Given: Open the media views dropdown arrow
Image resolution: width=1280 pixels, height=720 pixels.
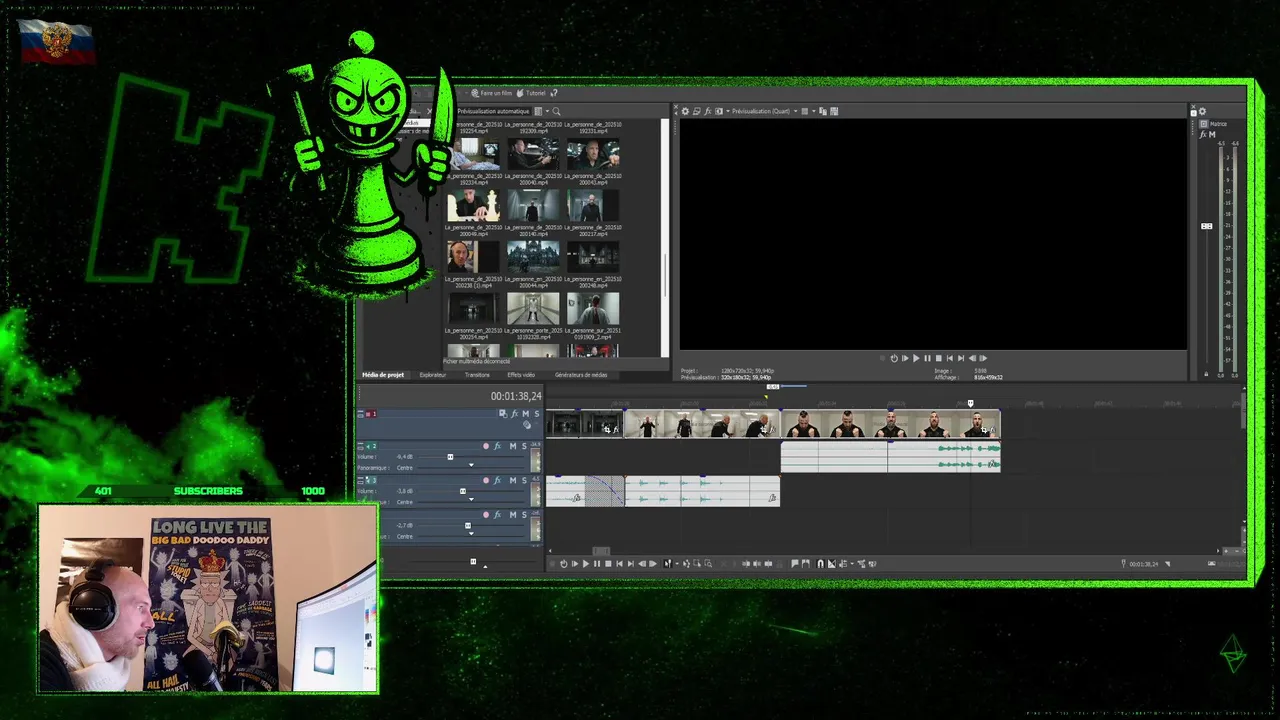Looking at the screenshot, I should (547, 111).
